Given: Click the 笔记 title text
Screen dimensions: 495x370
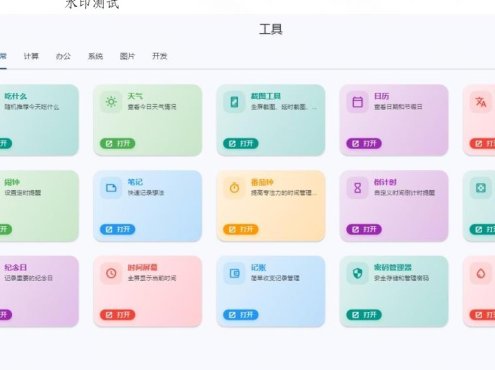Looking at the screenshot, I should click(x=135, y=182).
